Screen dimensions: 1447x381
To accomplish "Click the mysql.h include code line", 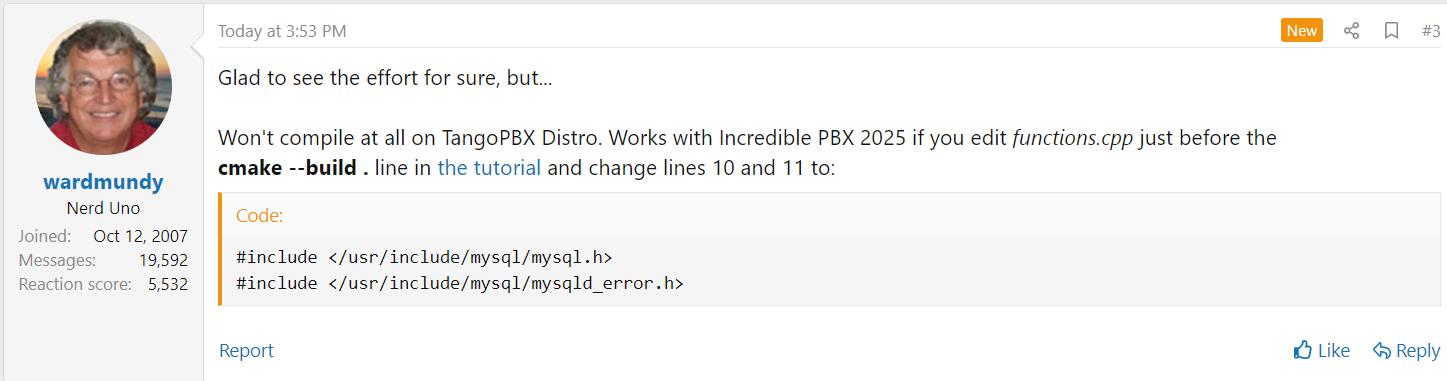I will click(x=424, y=257).
